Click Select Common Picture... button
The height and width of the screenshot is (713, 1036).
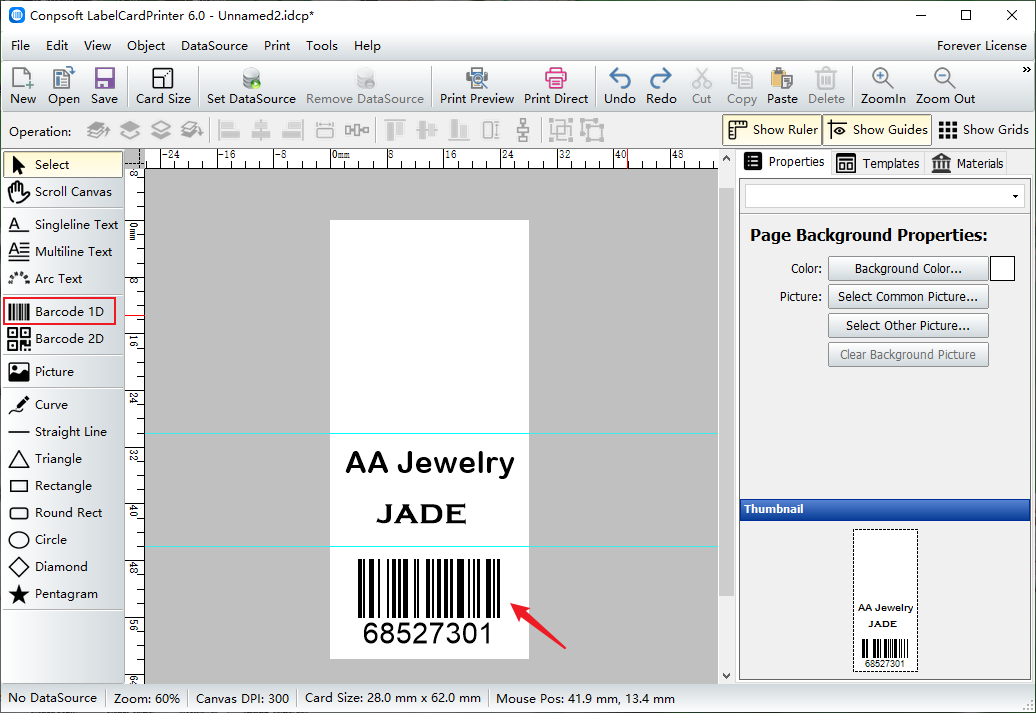(x=908, y=297)
